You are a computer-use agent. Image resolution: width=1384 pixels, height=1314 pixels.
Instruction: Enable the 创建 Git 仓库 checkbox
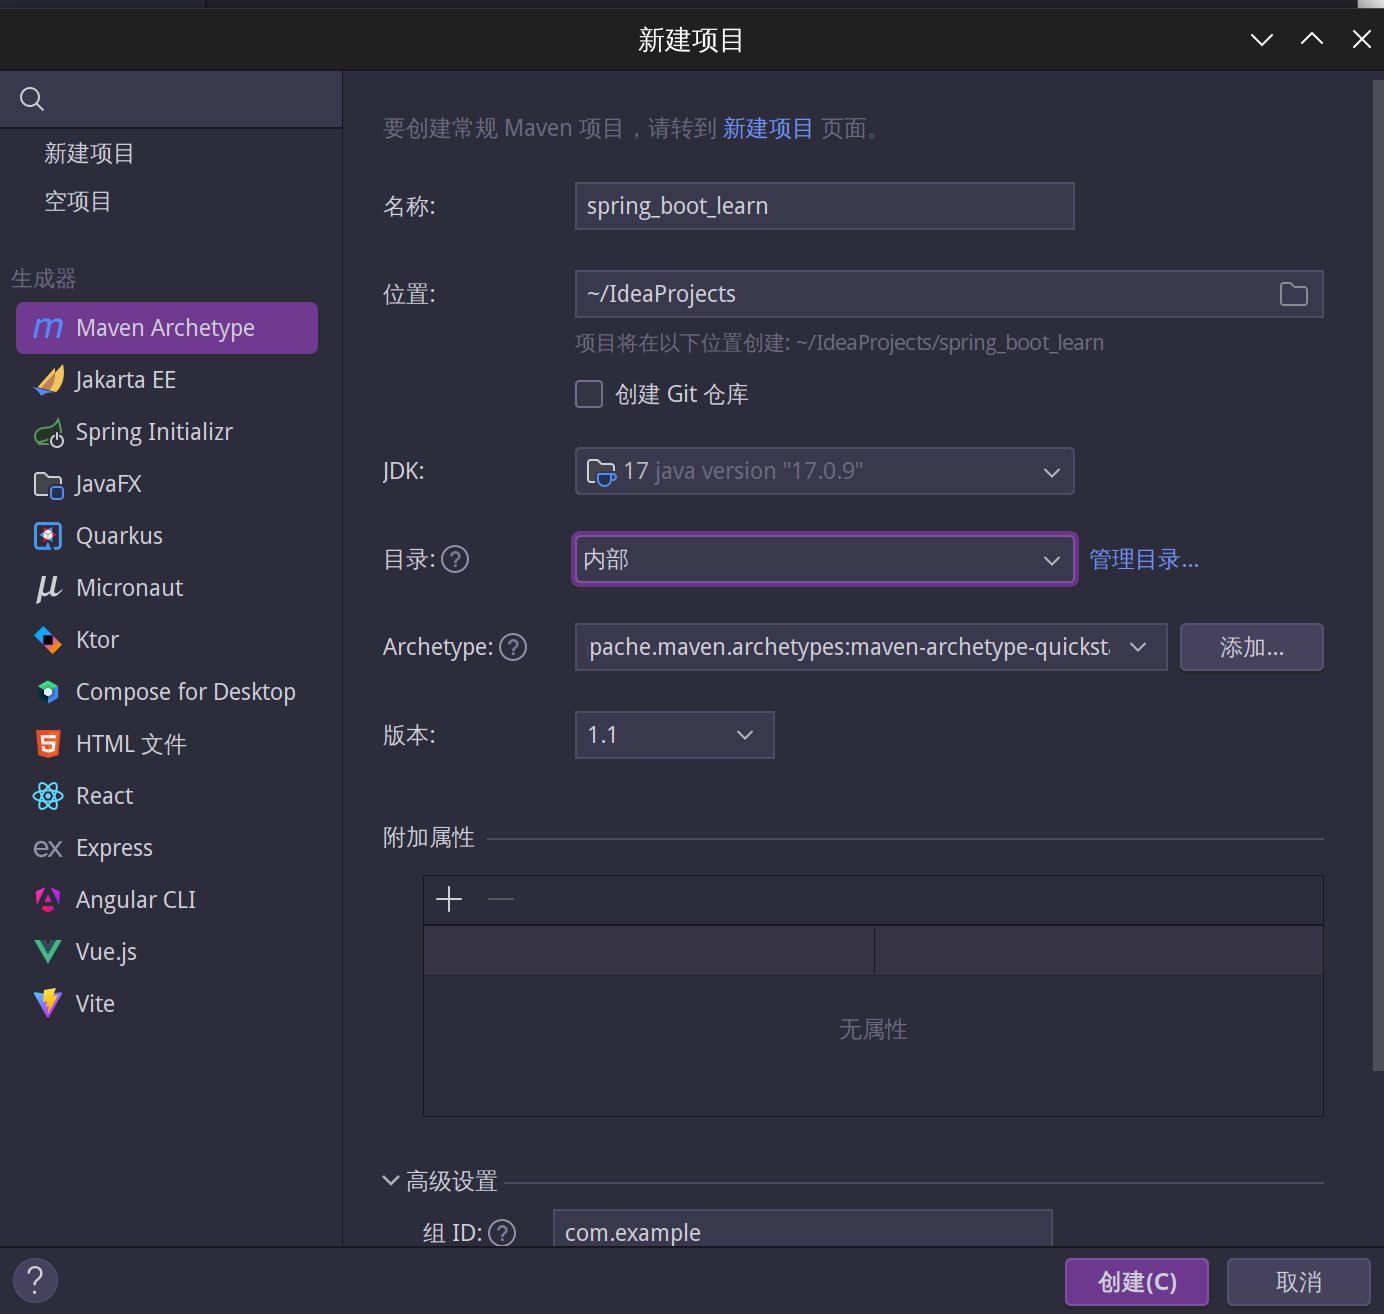pos(589,394)
